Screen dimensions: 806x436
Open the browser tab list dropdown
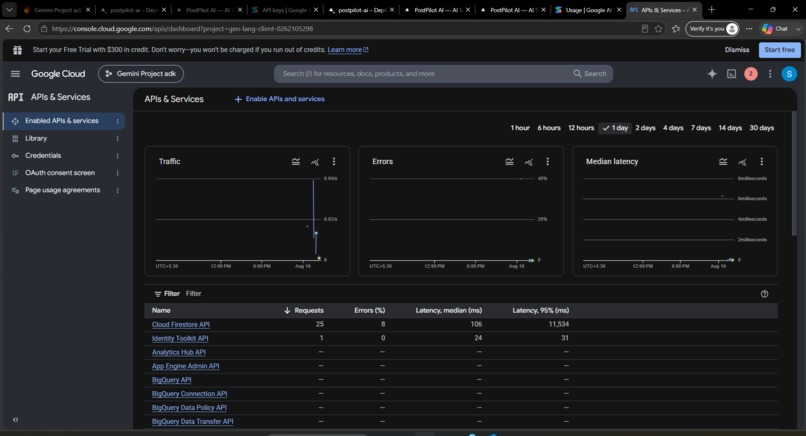pyautogui.click(x=9, y=10)
